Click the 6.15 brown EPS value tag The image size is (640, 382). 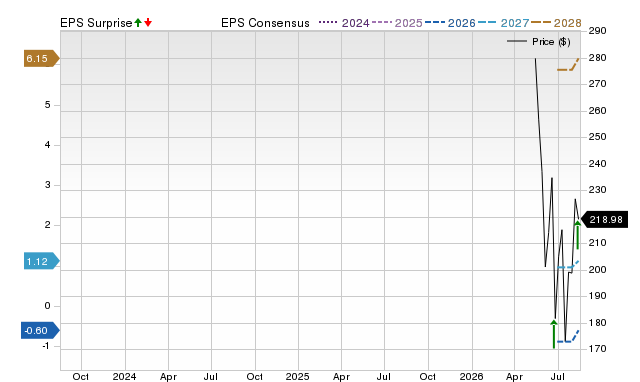click(42, 58)
